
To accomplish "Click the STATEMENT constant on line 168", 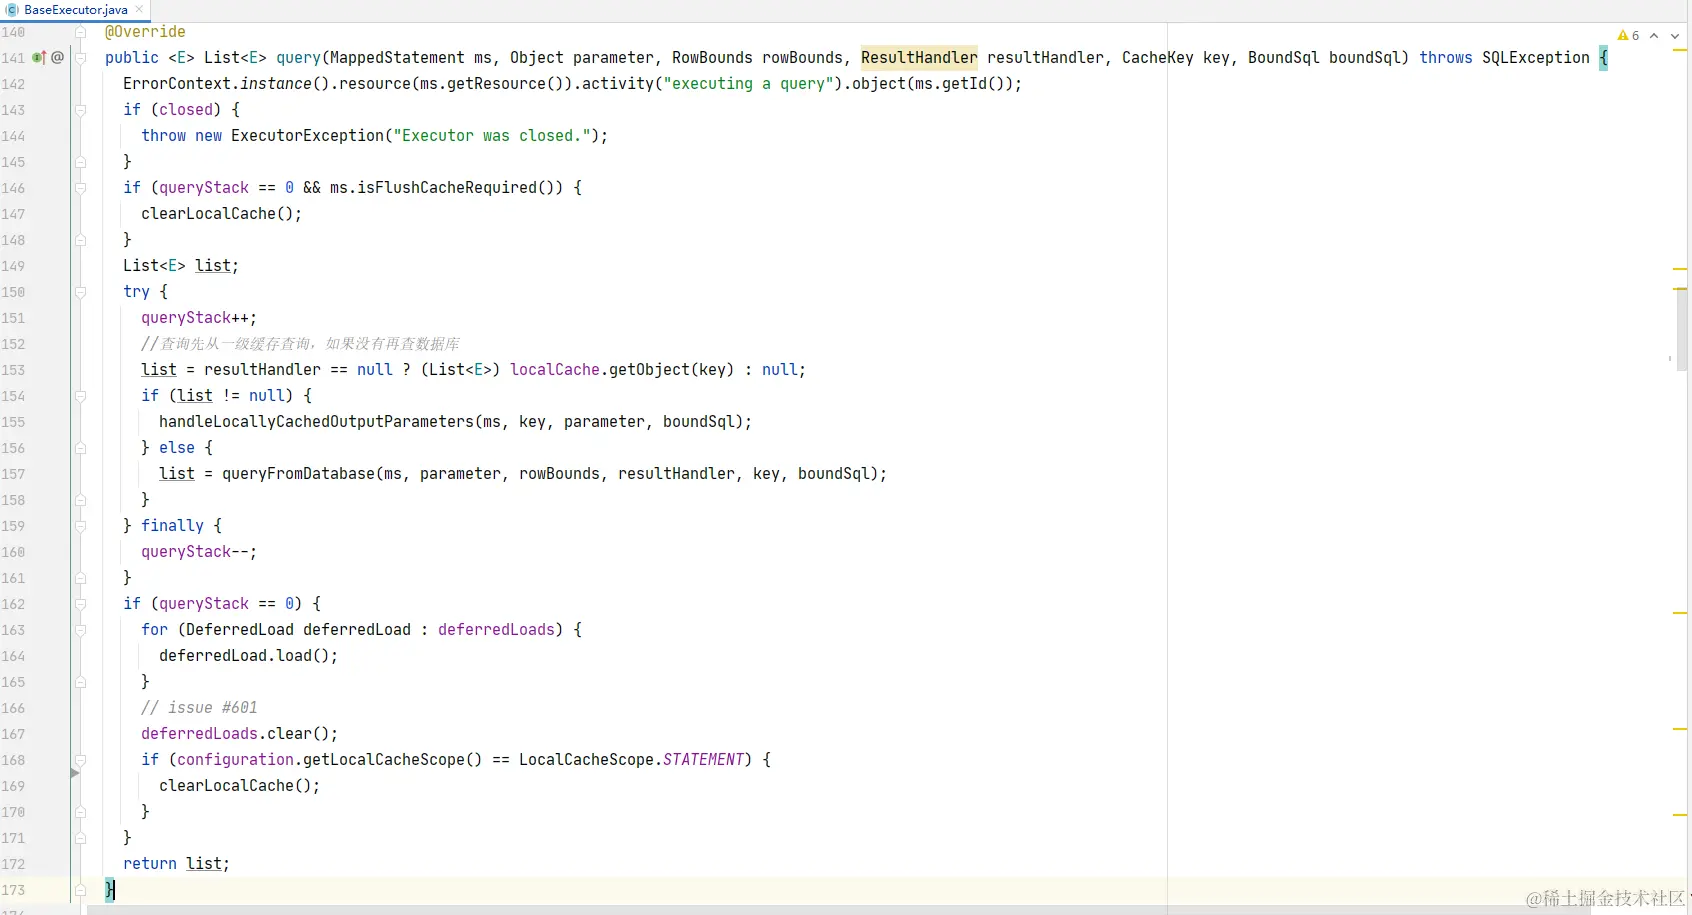I will click(x=703, y=760).
